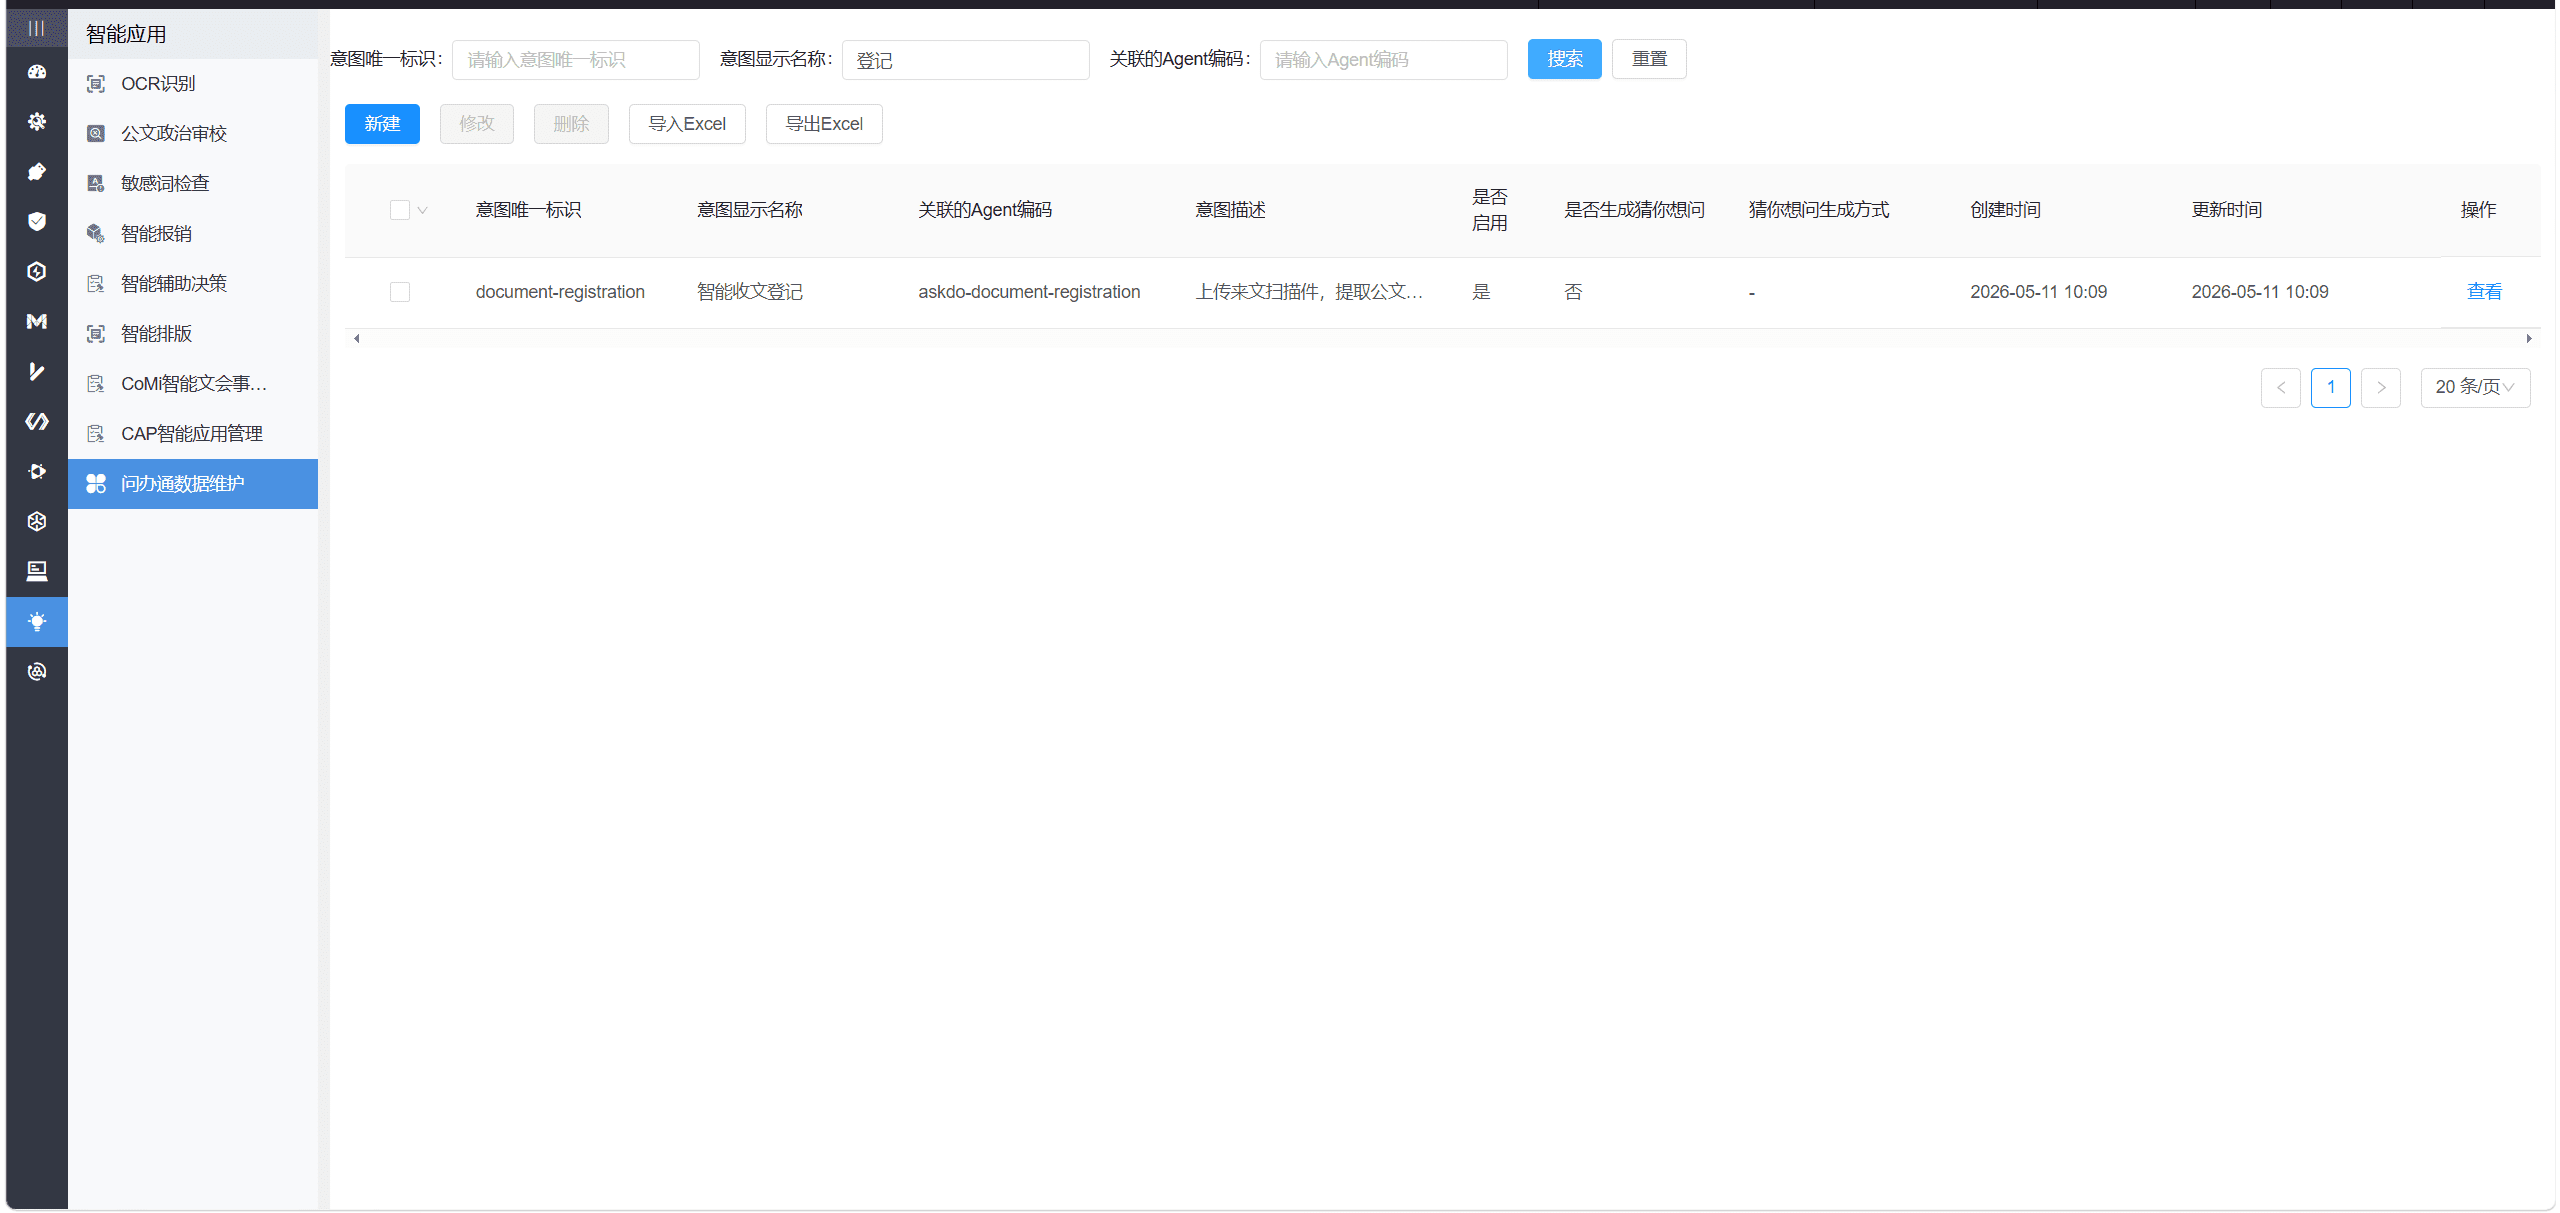This screenshot has width=2560, height=1213.
Task: Click the table horizontal scrollbar track
Action: (1442, 339)
